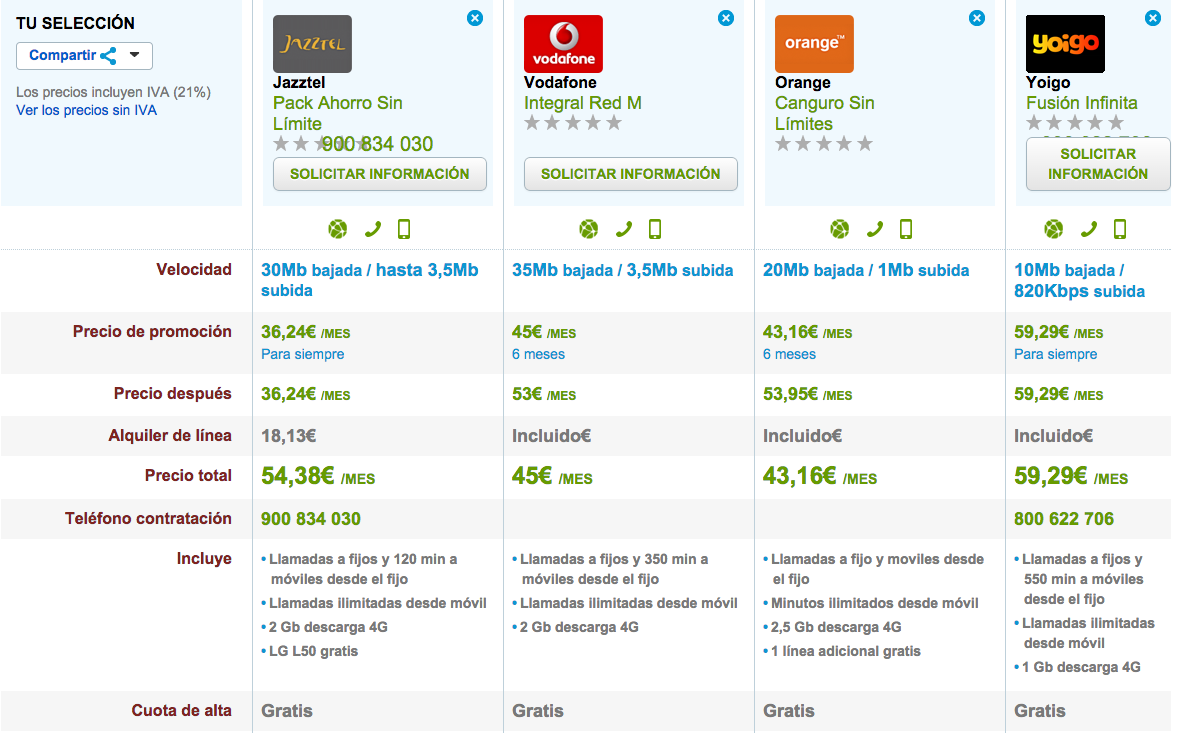The height and width of the screenshot is (733, 1179).
Task: Click Jazztel line rental '18,13€'
Action: coord(289,436)
